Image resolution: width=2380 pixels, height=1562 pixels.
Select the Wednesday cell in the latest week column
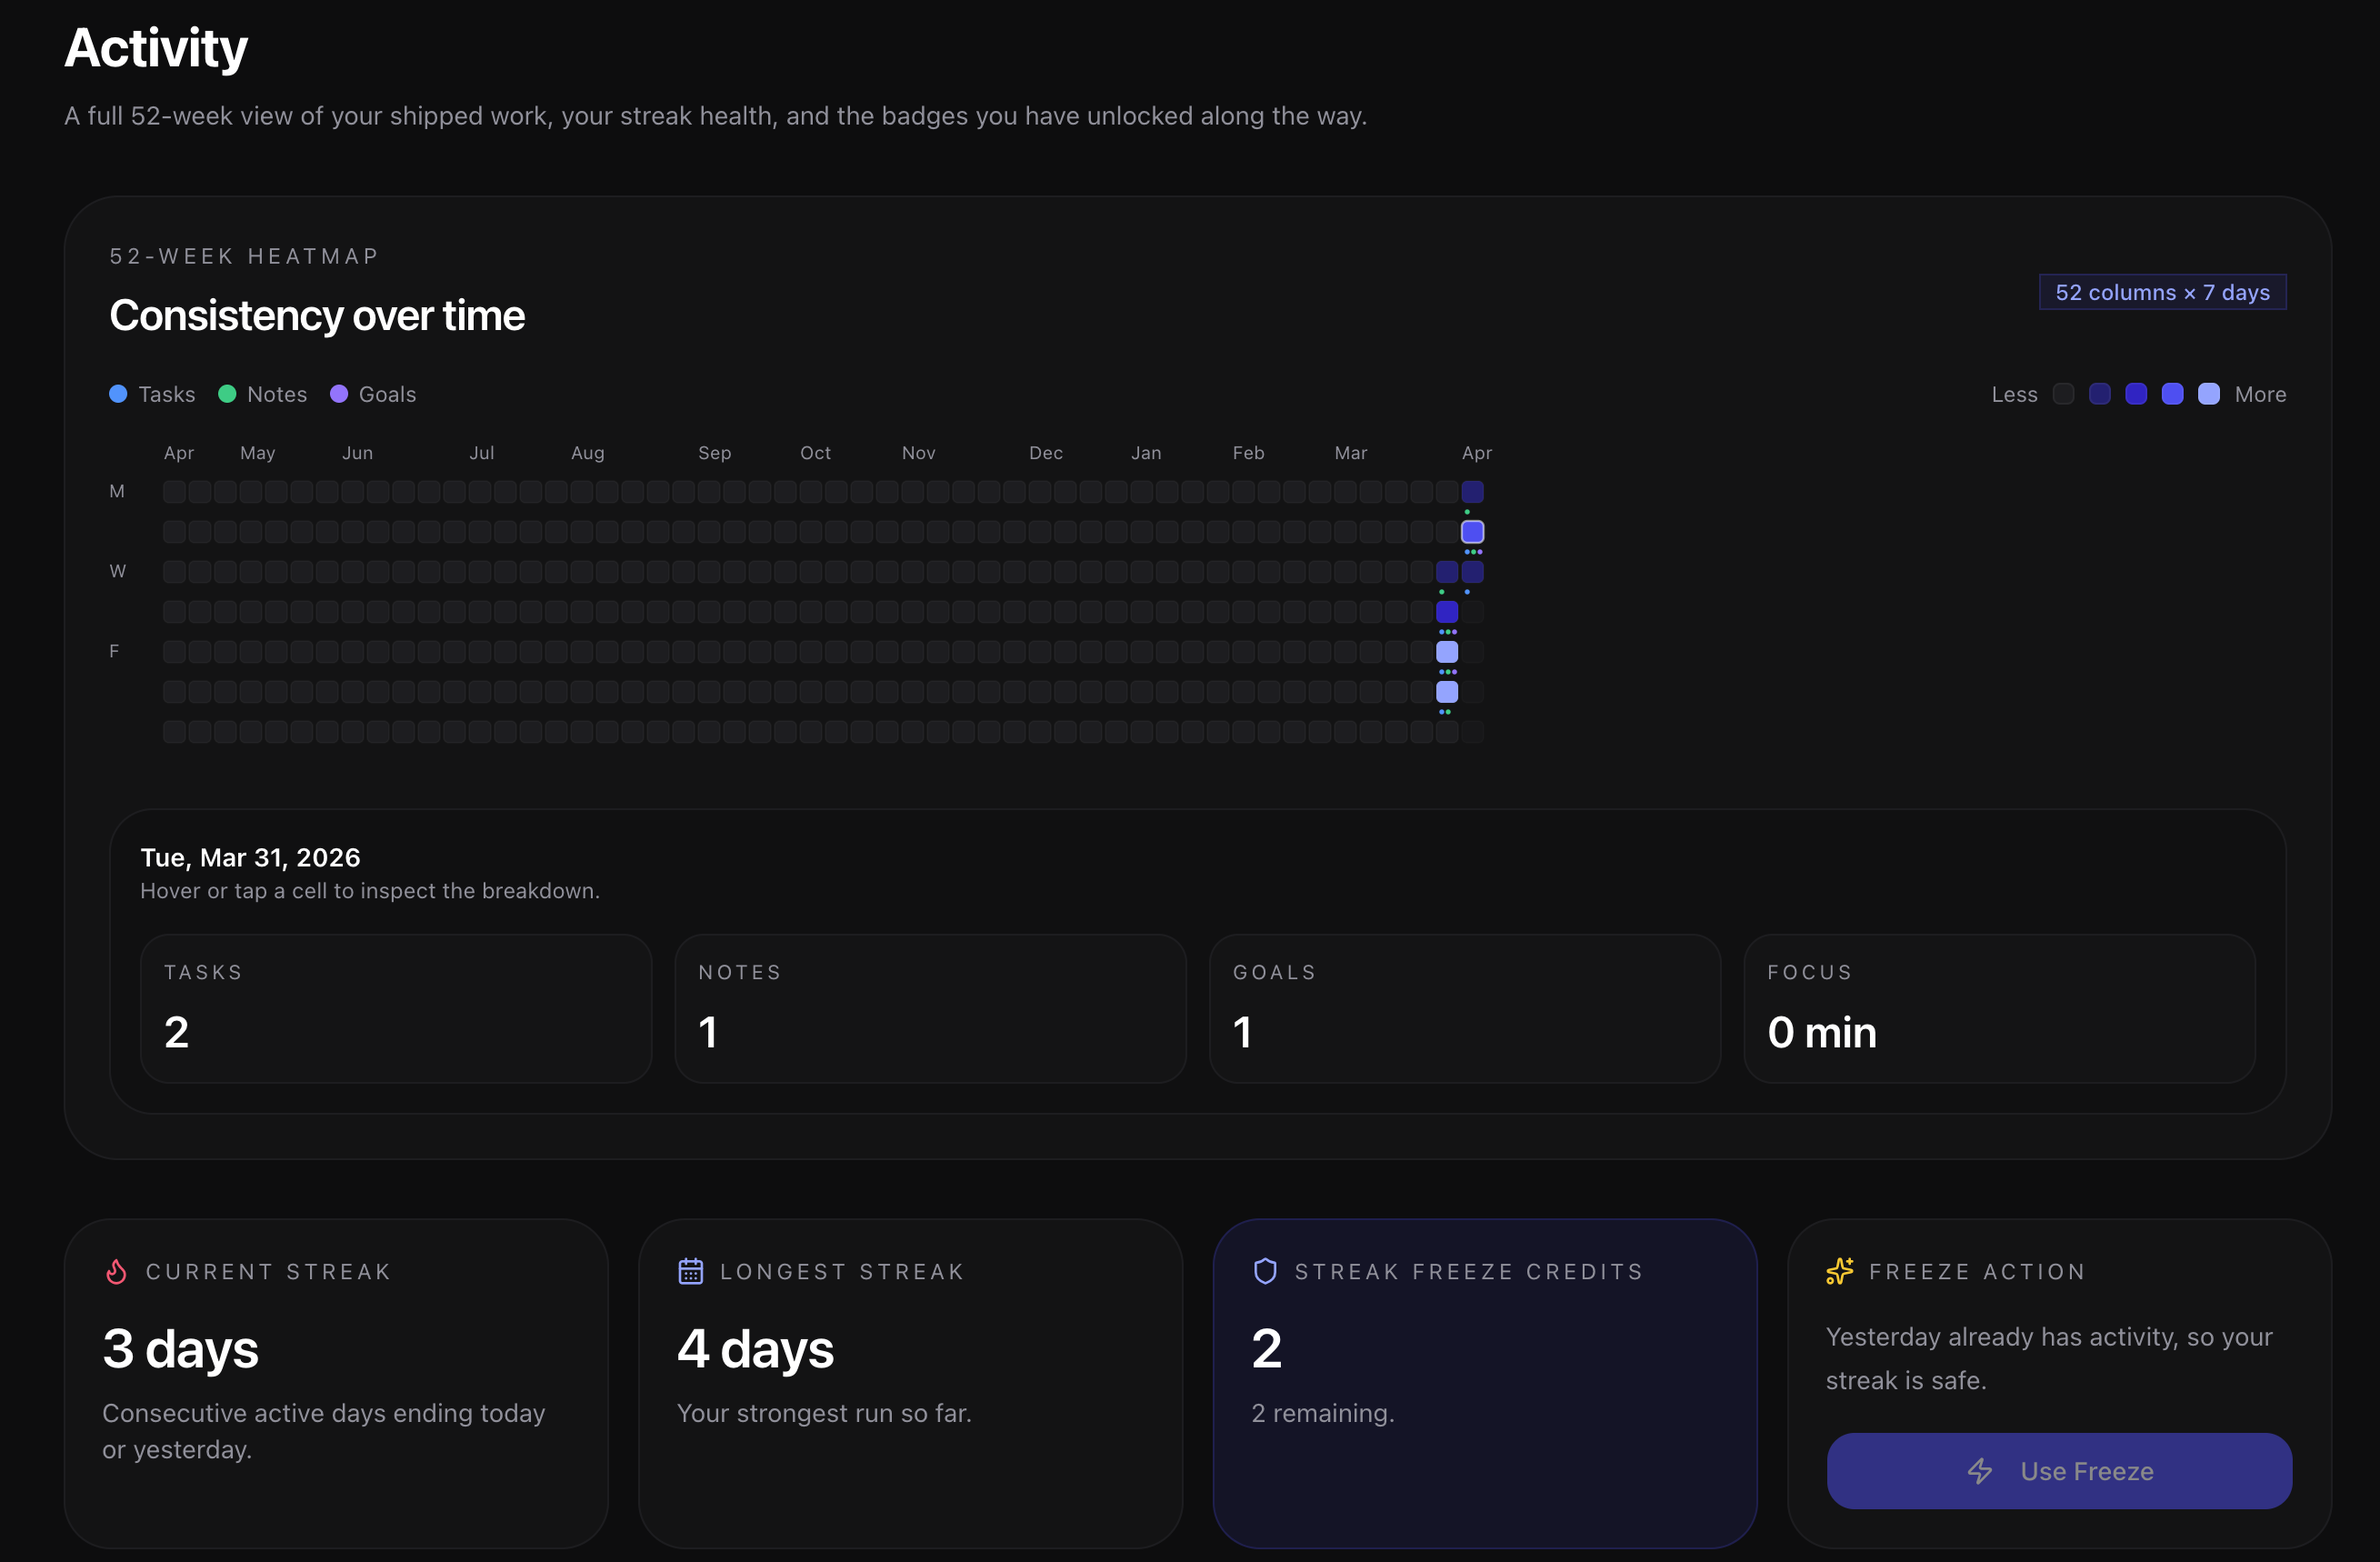pyautogui.click(x=1472, y=572)
